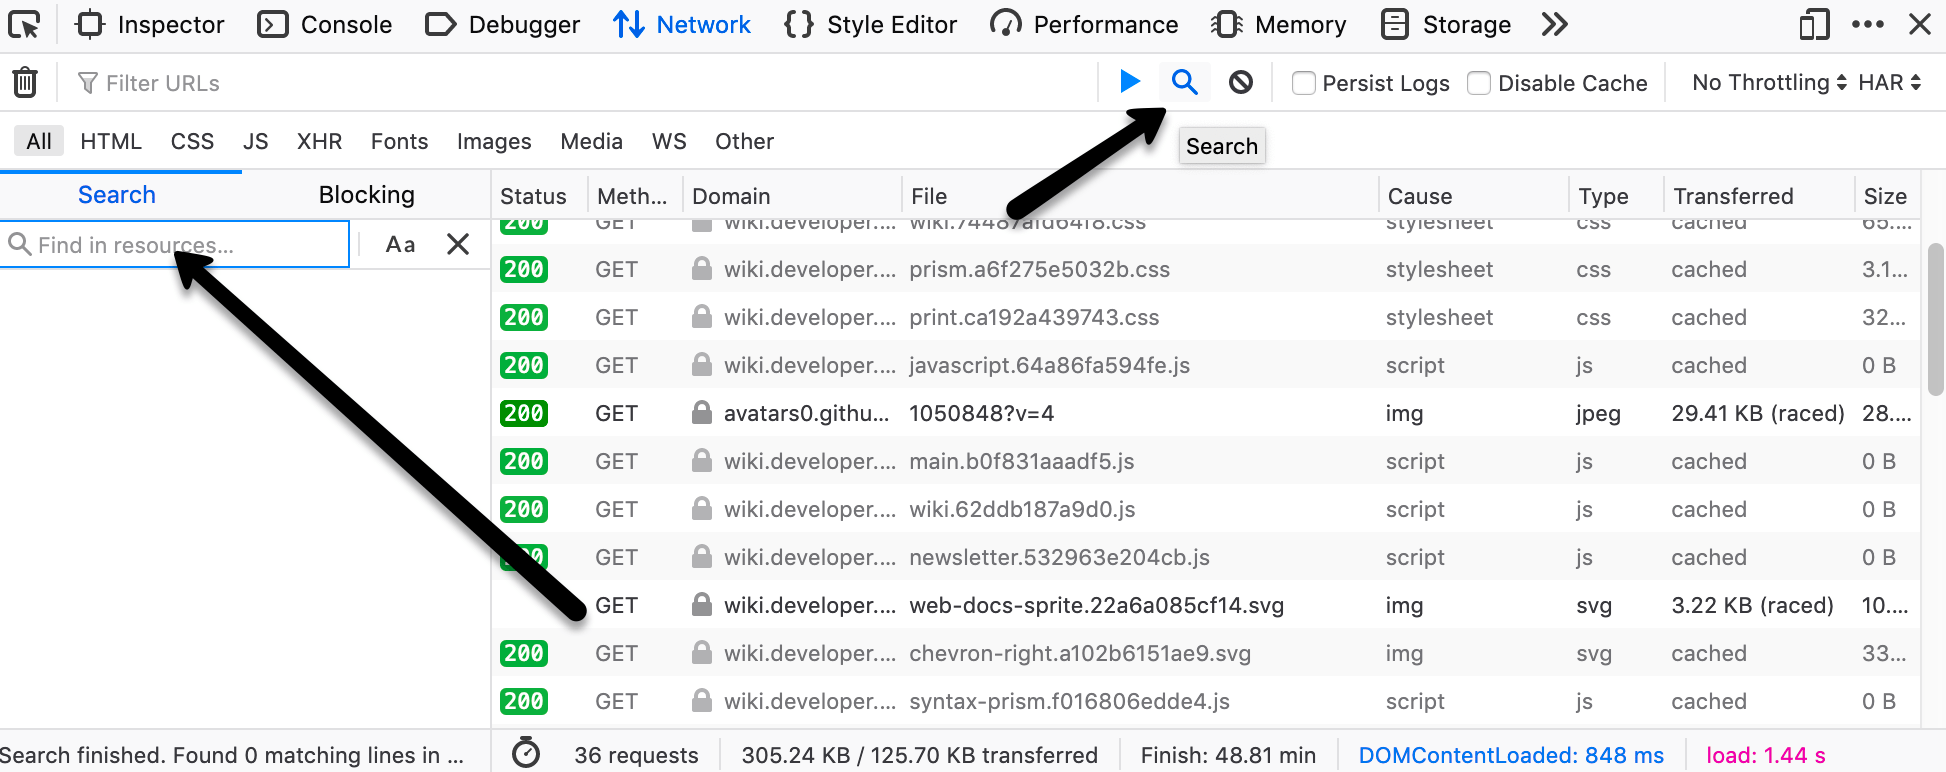Filter requests by XHR
Screen dimensions: 1946x772
coord(320,141)
